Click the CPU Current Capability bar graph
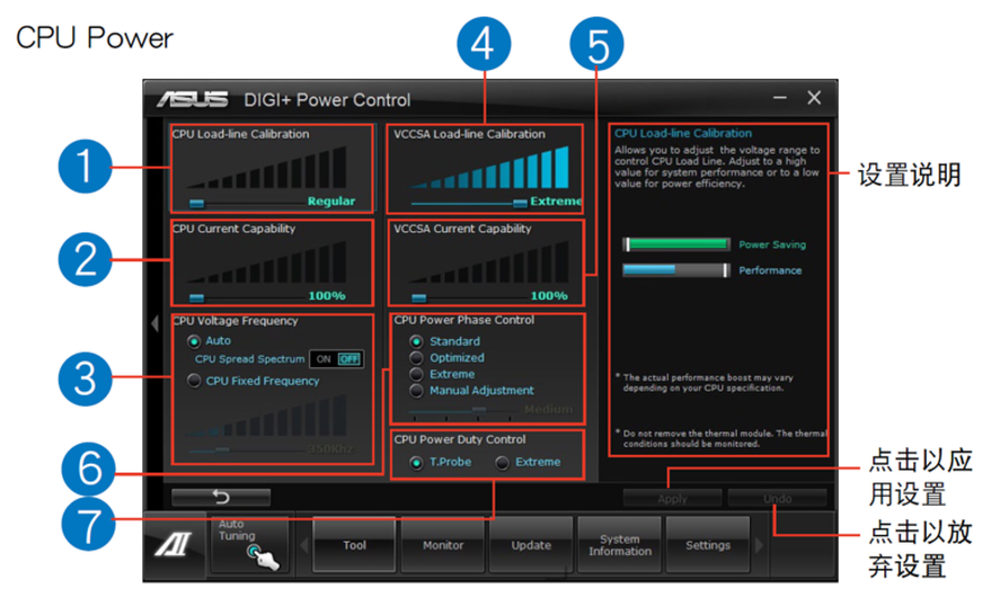Viewport: 1000px width, 606px height. pos(267,262)
